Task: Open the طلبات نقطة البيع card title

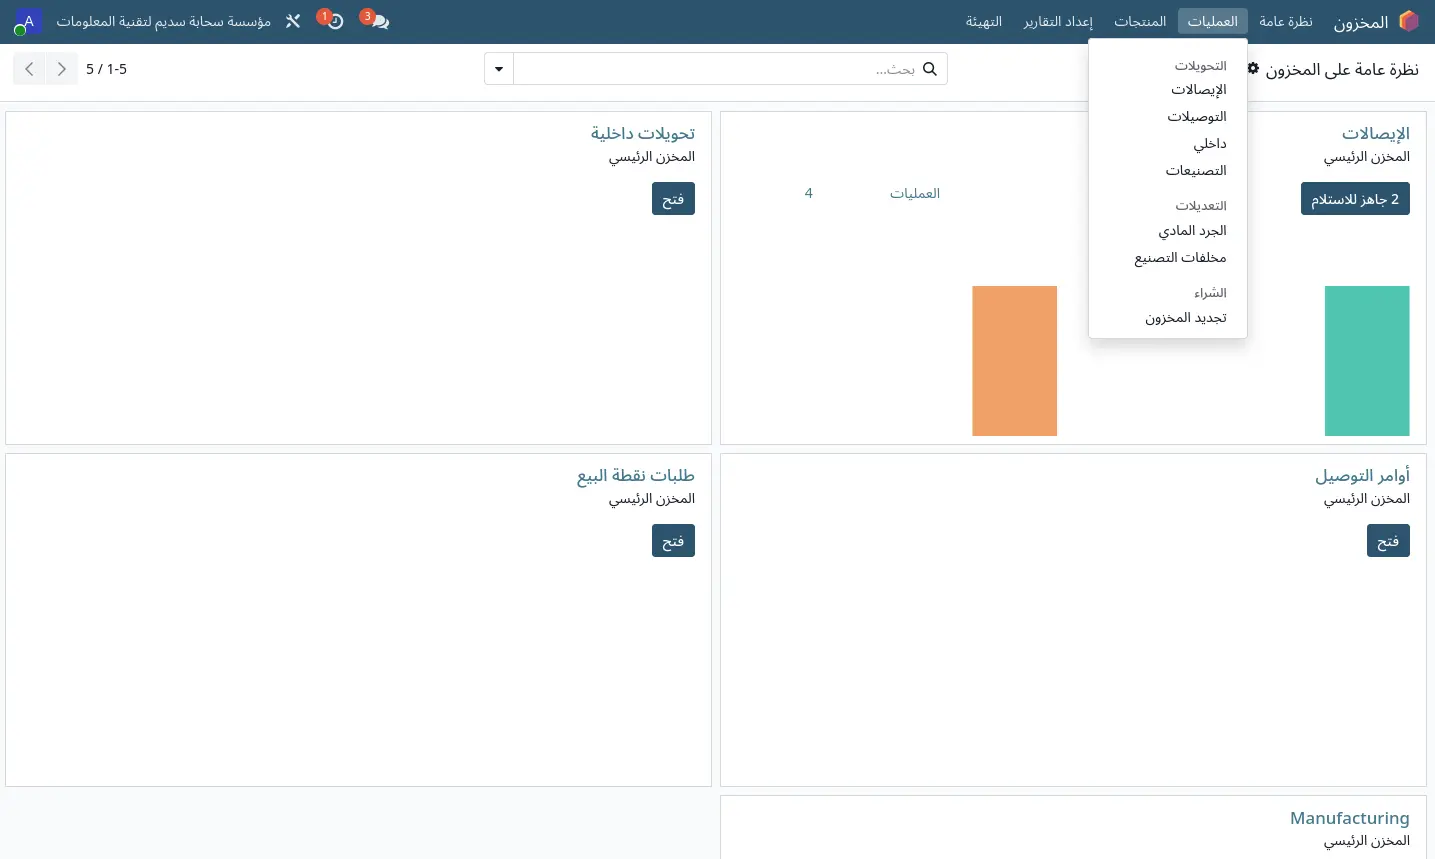Action: pos(636,476)
